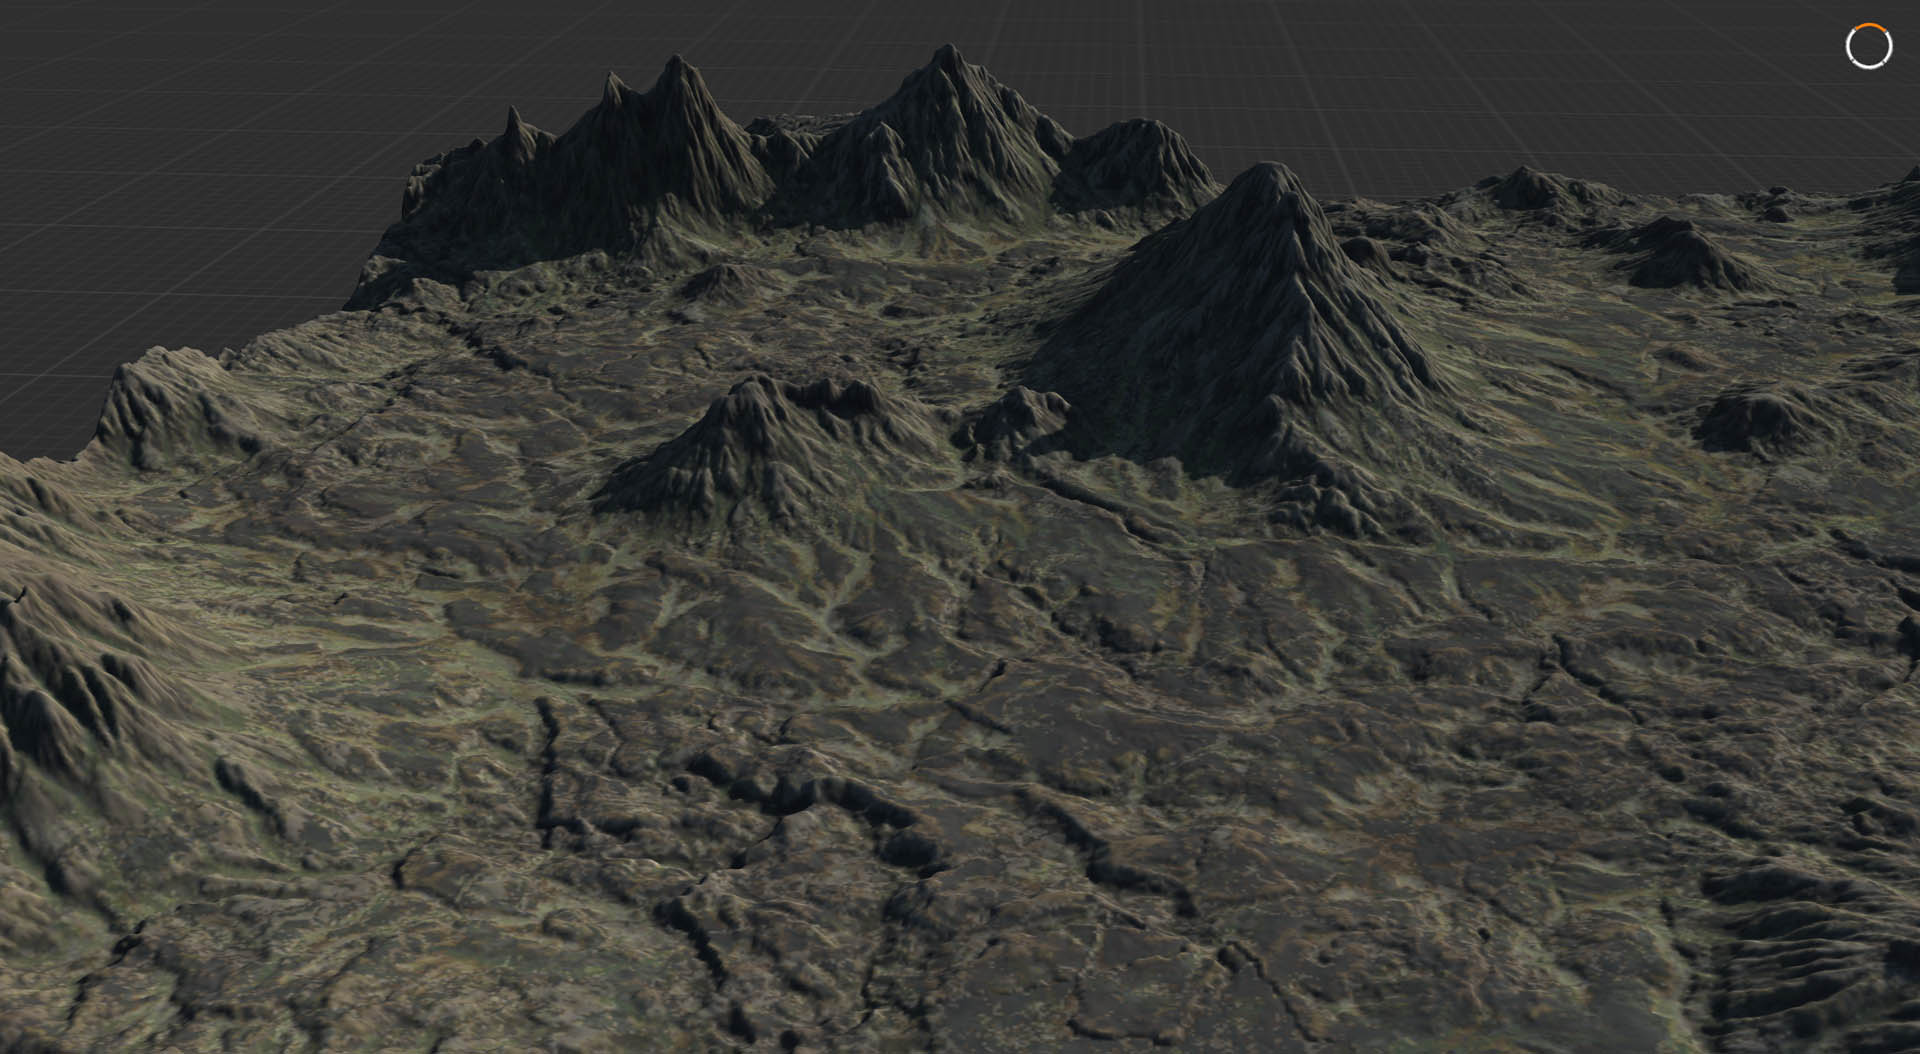
Task: Click the distant small hill near the top-right horizon
Action: tap(1525, 185)
